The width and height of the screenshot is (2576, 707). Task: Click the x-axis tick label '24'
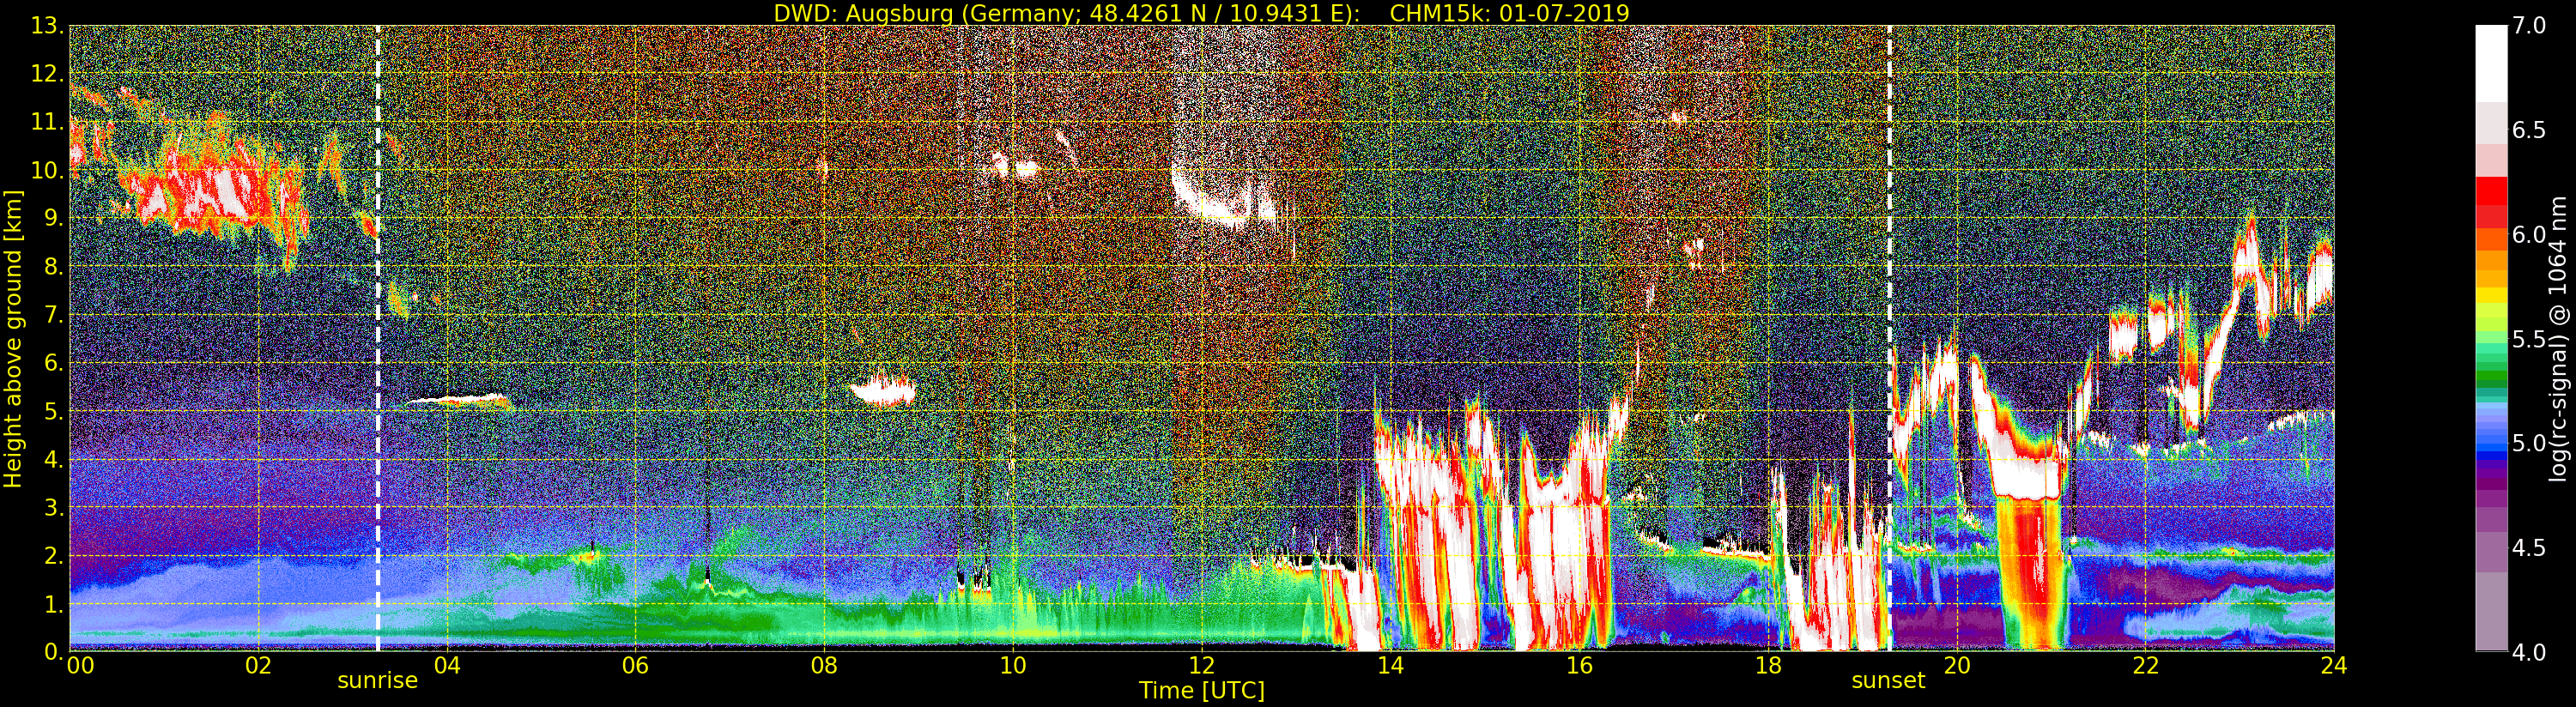(2334, 665)
